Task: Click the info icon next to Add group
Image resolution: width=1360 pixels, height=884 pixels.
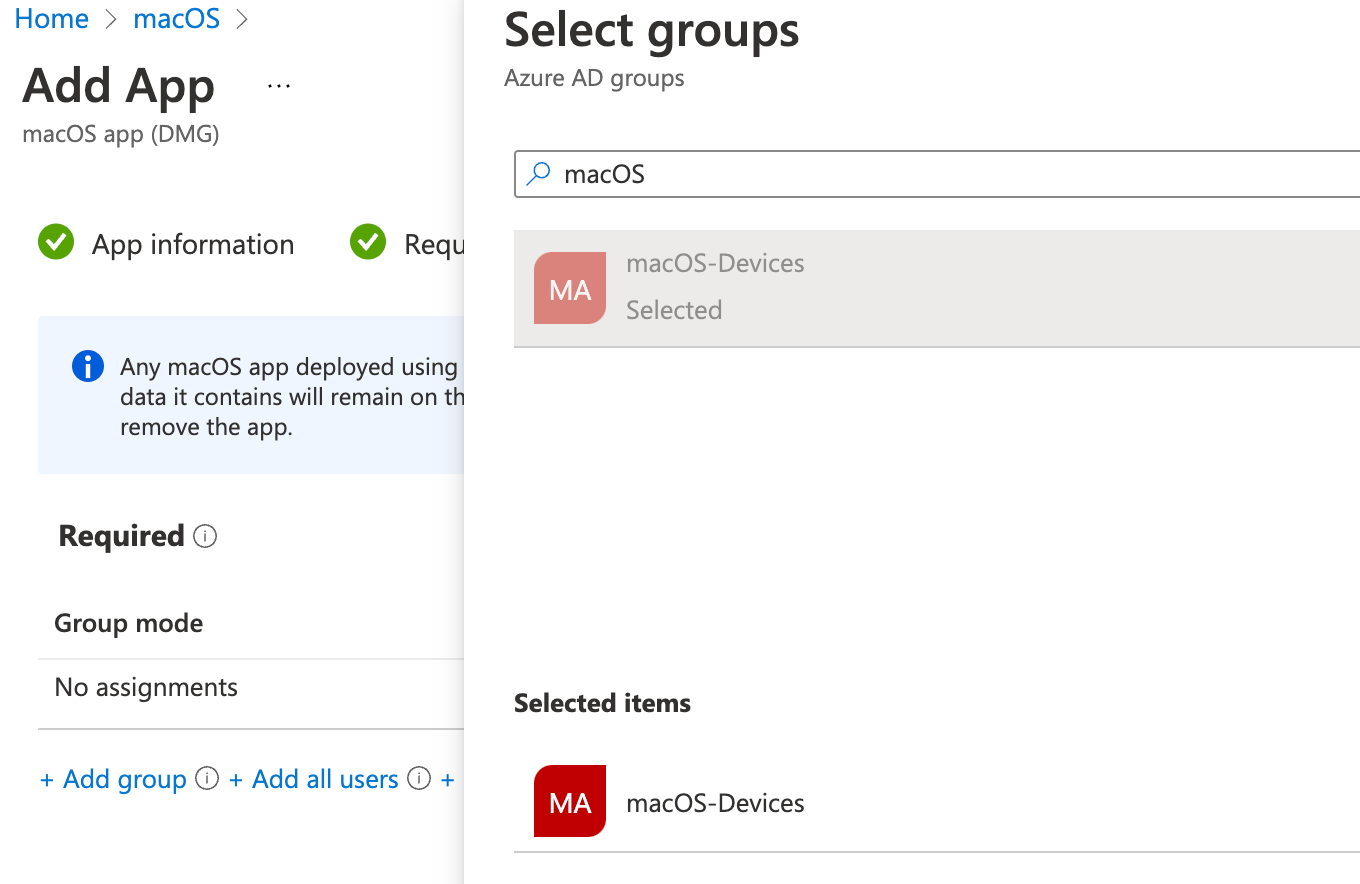Action: coord(206,778)
